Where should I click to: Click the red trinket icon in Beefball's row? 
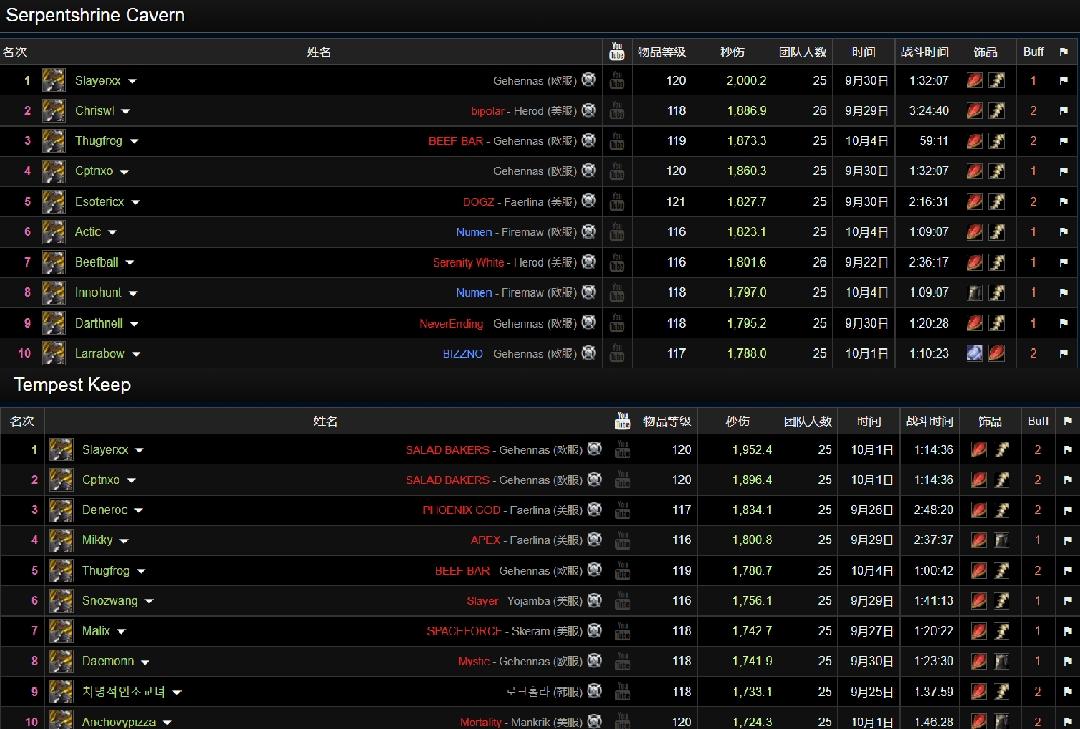coord(975,263)
